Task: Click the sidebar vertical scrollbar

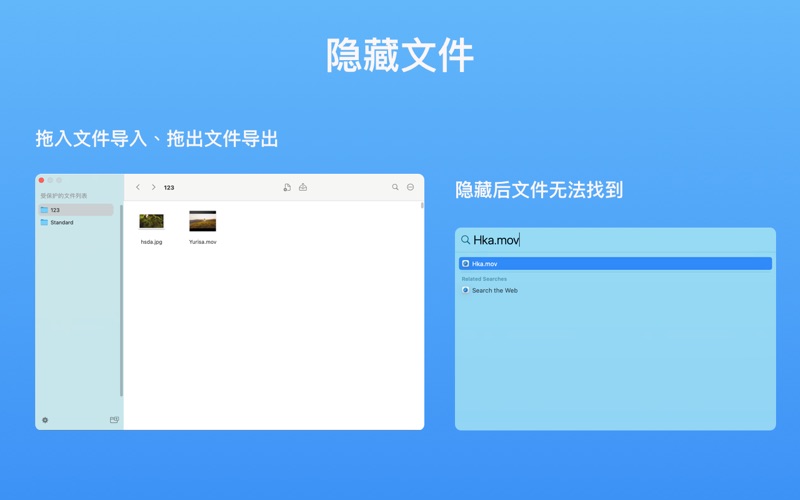Action: click(121, 300)
